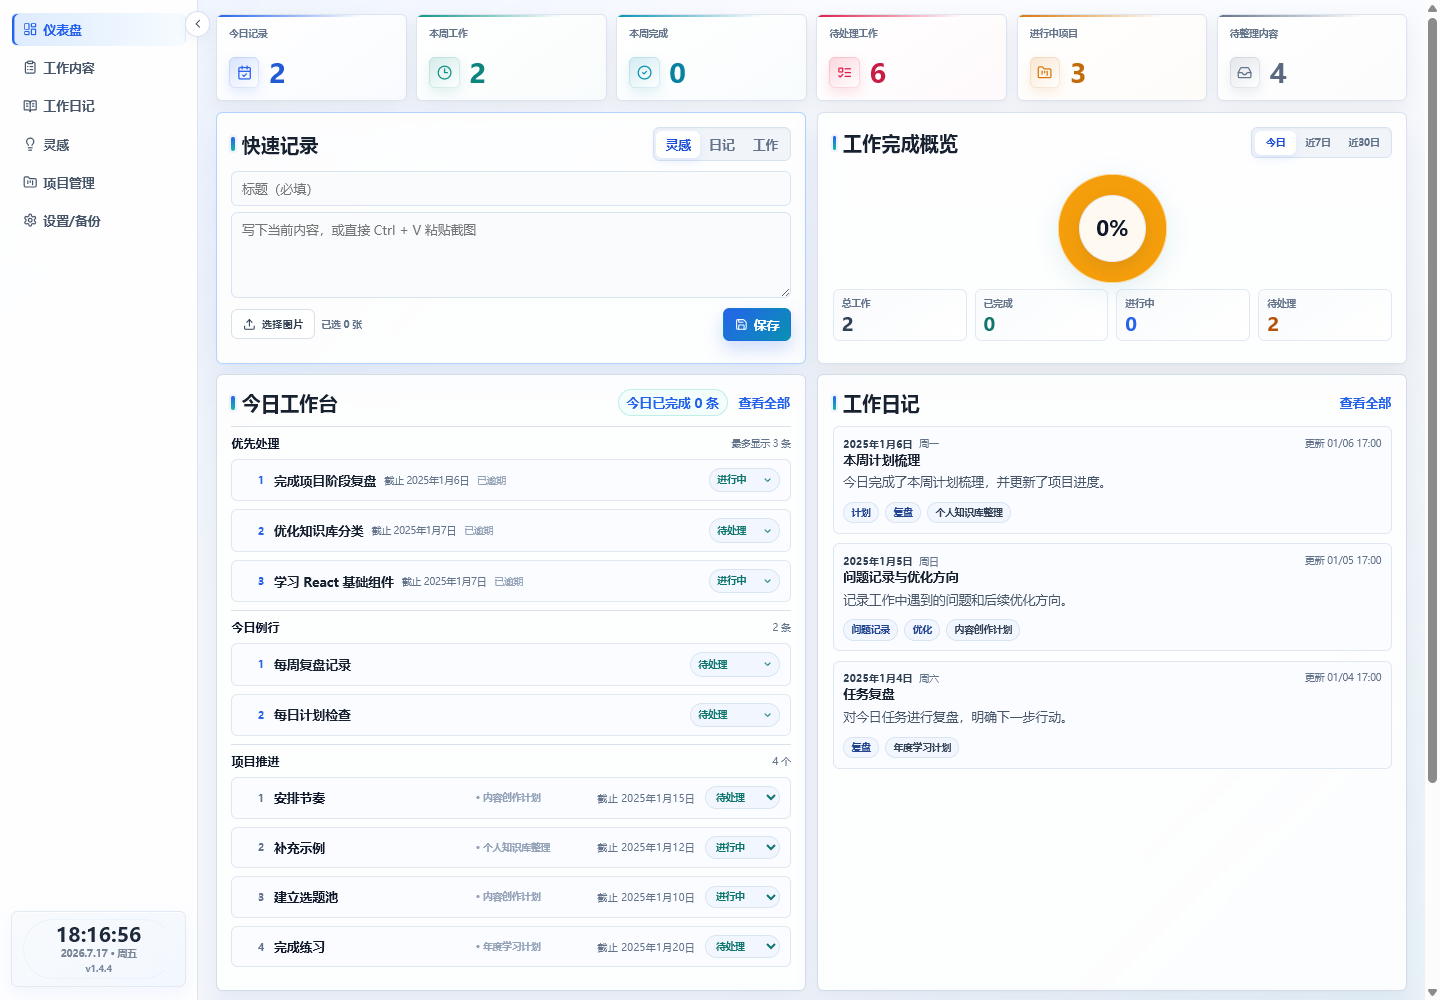Image resolution: width=1440 pixels, height=1000 pixels.
Task: Expand the status dropdown for 安排节奏
Action: (x=742, y=798)
